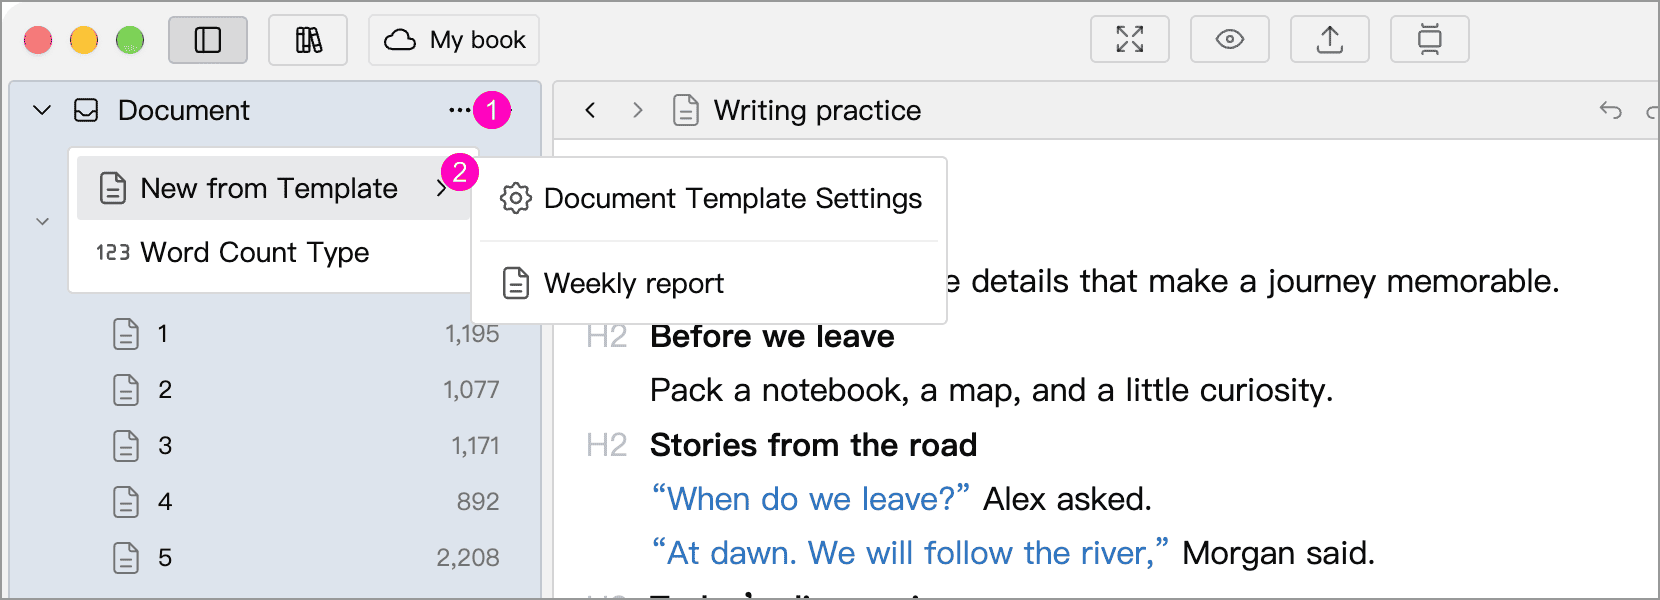Click the heading Stories from the road
This screenshot has width=1660, height=600.
813,445
